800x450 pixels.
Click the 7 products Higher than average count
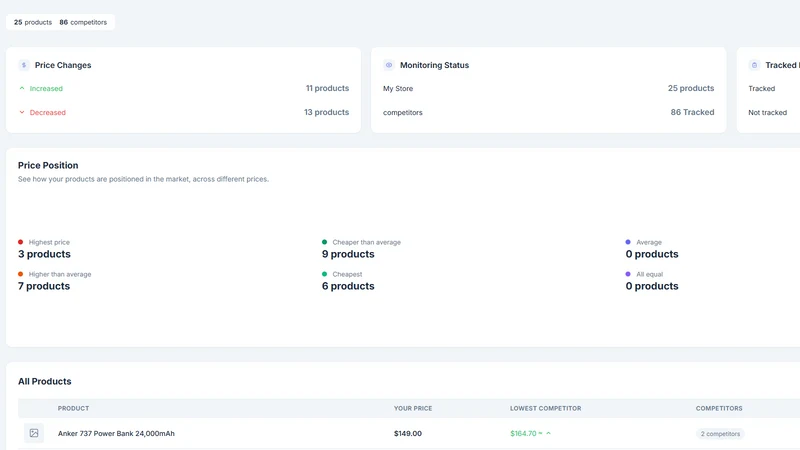(x=44, y=286)
